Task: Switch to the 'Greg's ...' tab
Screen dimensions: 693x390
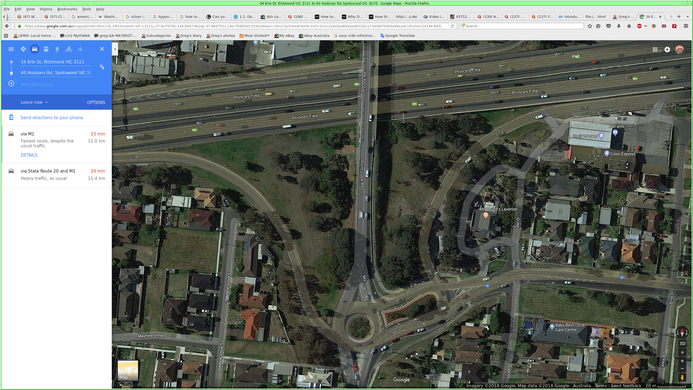Action: click(x=624, y=17)
